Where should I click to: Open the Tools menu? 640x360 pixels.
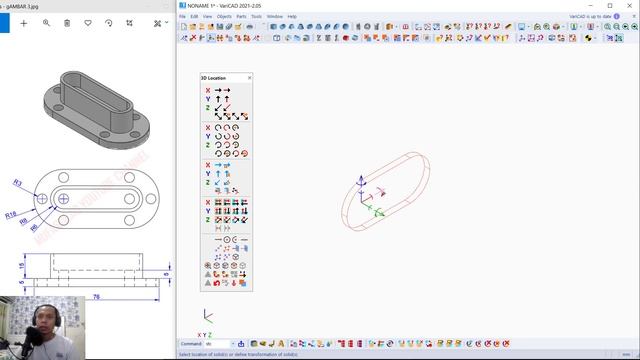coord(256,17)
